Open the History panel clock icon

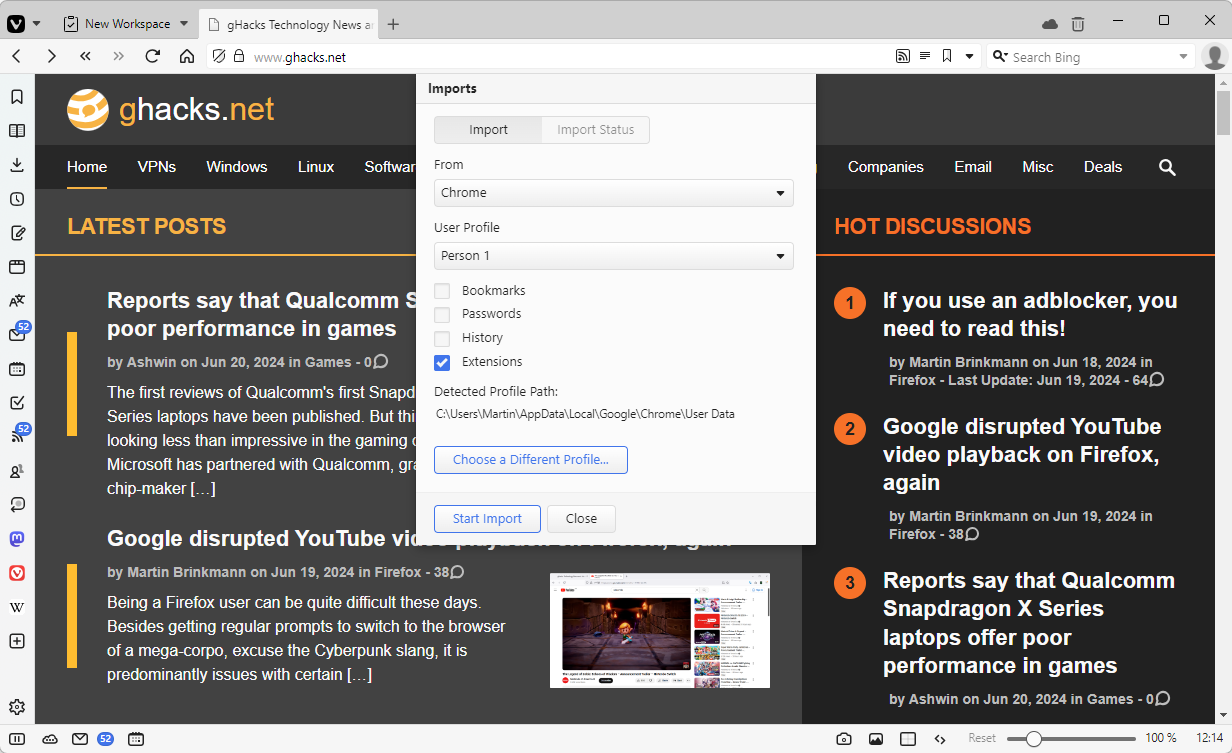tap(17, 199)
